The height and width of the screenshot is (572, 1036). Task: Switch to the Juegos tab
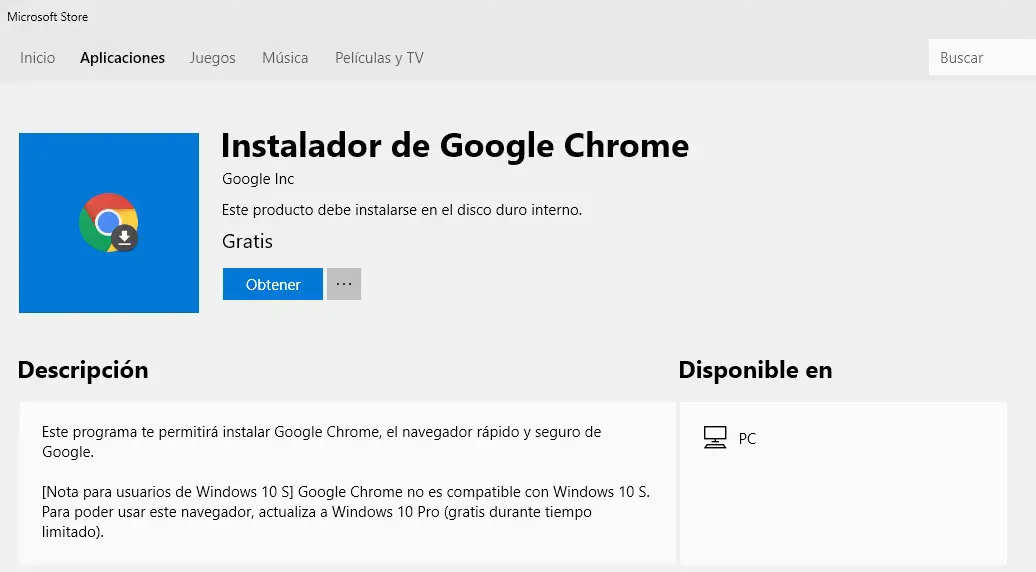[212, 58]
